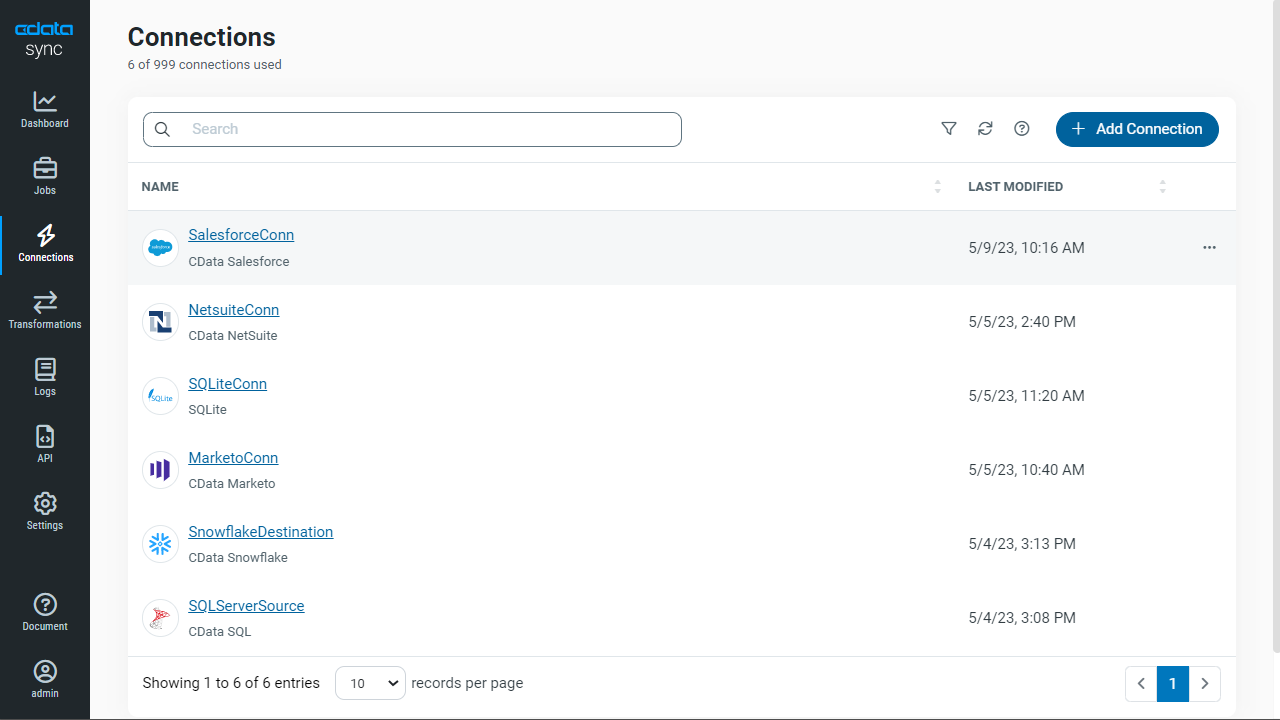The image size is (1280, 720).
Task: Click the filter funnel icon
Action: tap(949, 129)
